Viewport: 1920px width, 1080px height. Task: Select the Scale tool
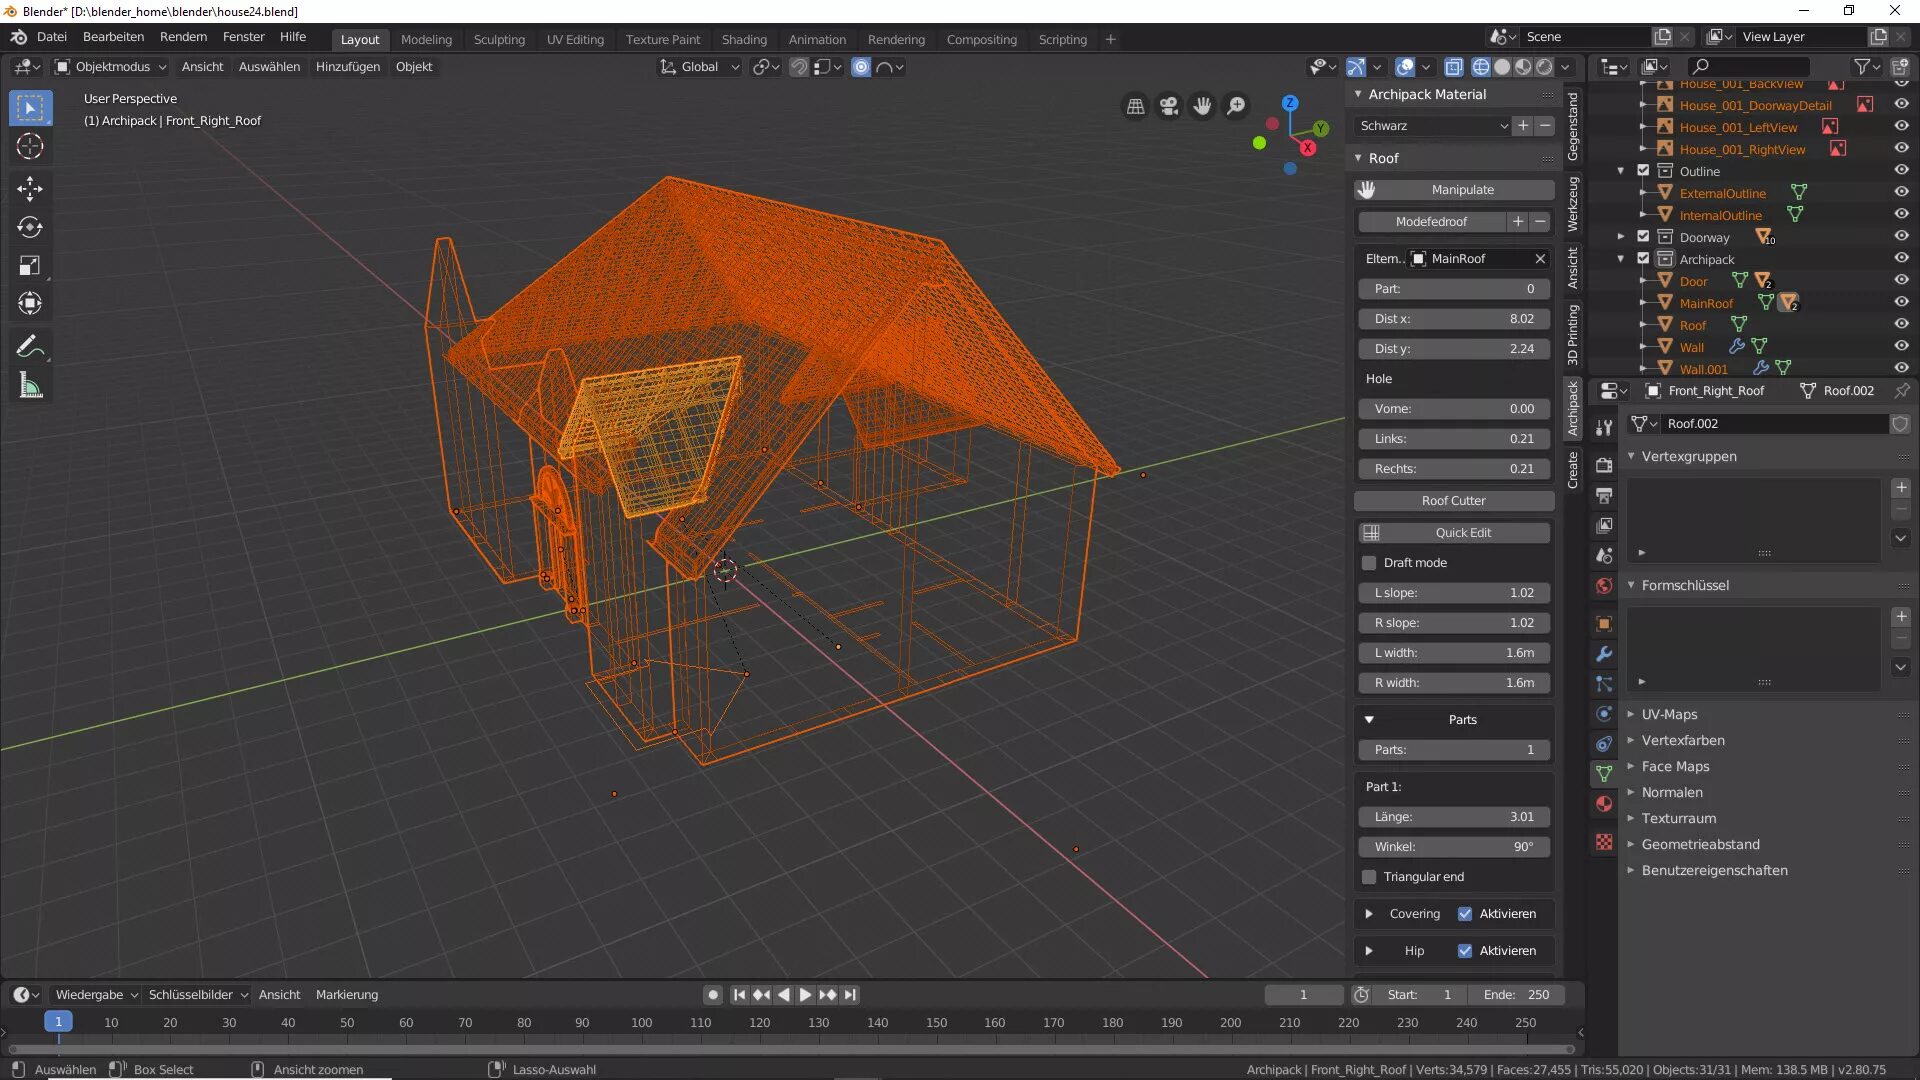pos(30,265)
